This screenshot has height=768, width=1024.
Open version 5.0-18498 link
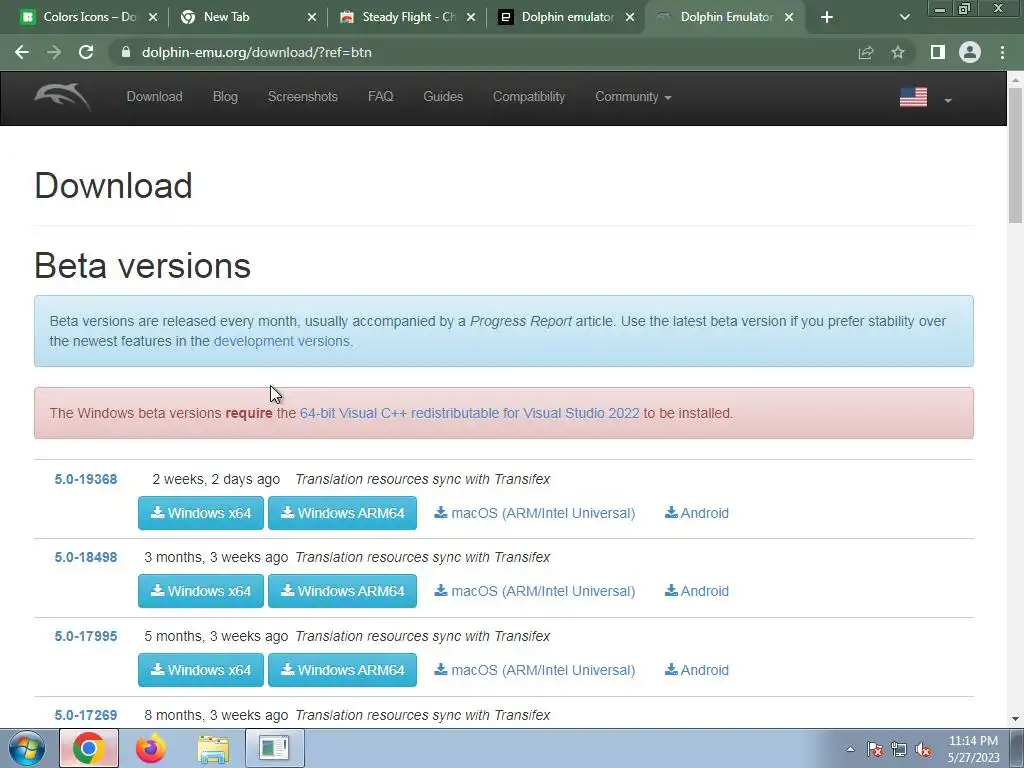(86, 558)
